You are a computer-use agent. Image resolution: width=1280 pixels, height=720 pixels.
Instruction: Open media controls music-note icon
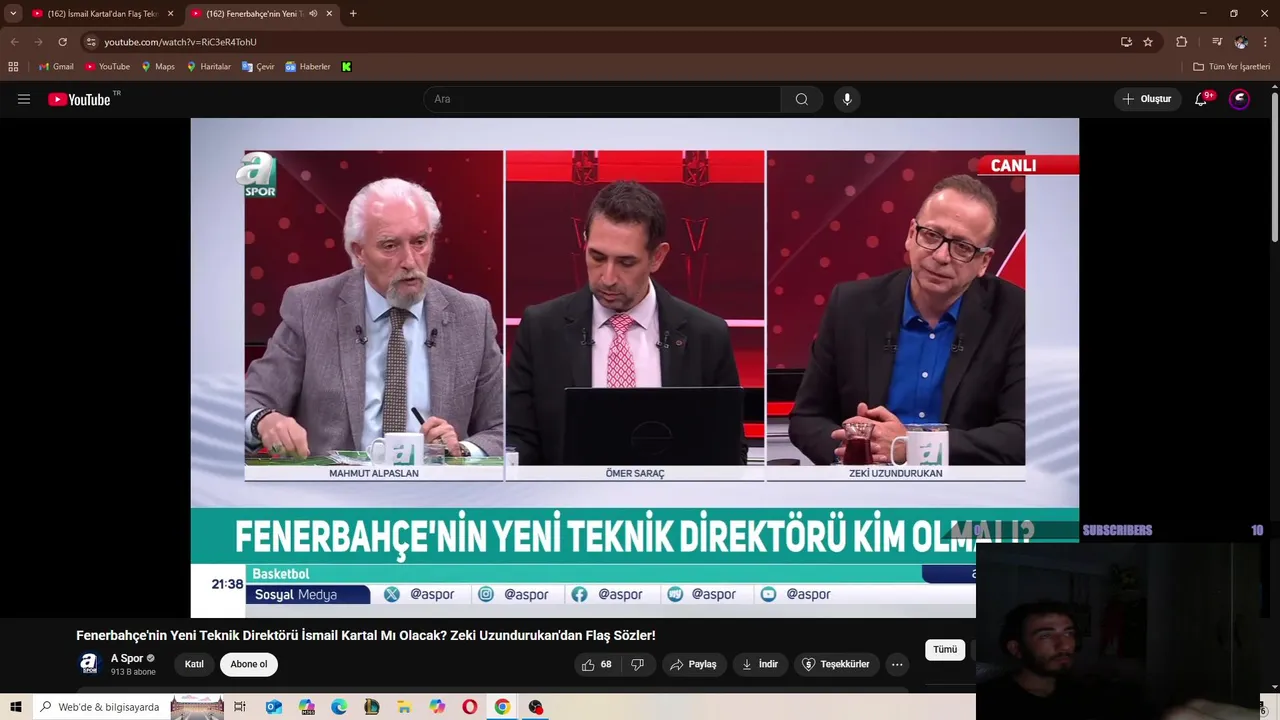(1216, 42)
